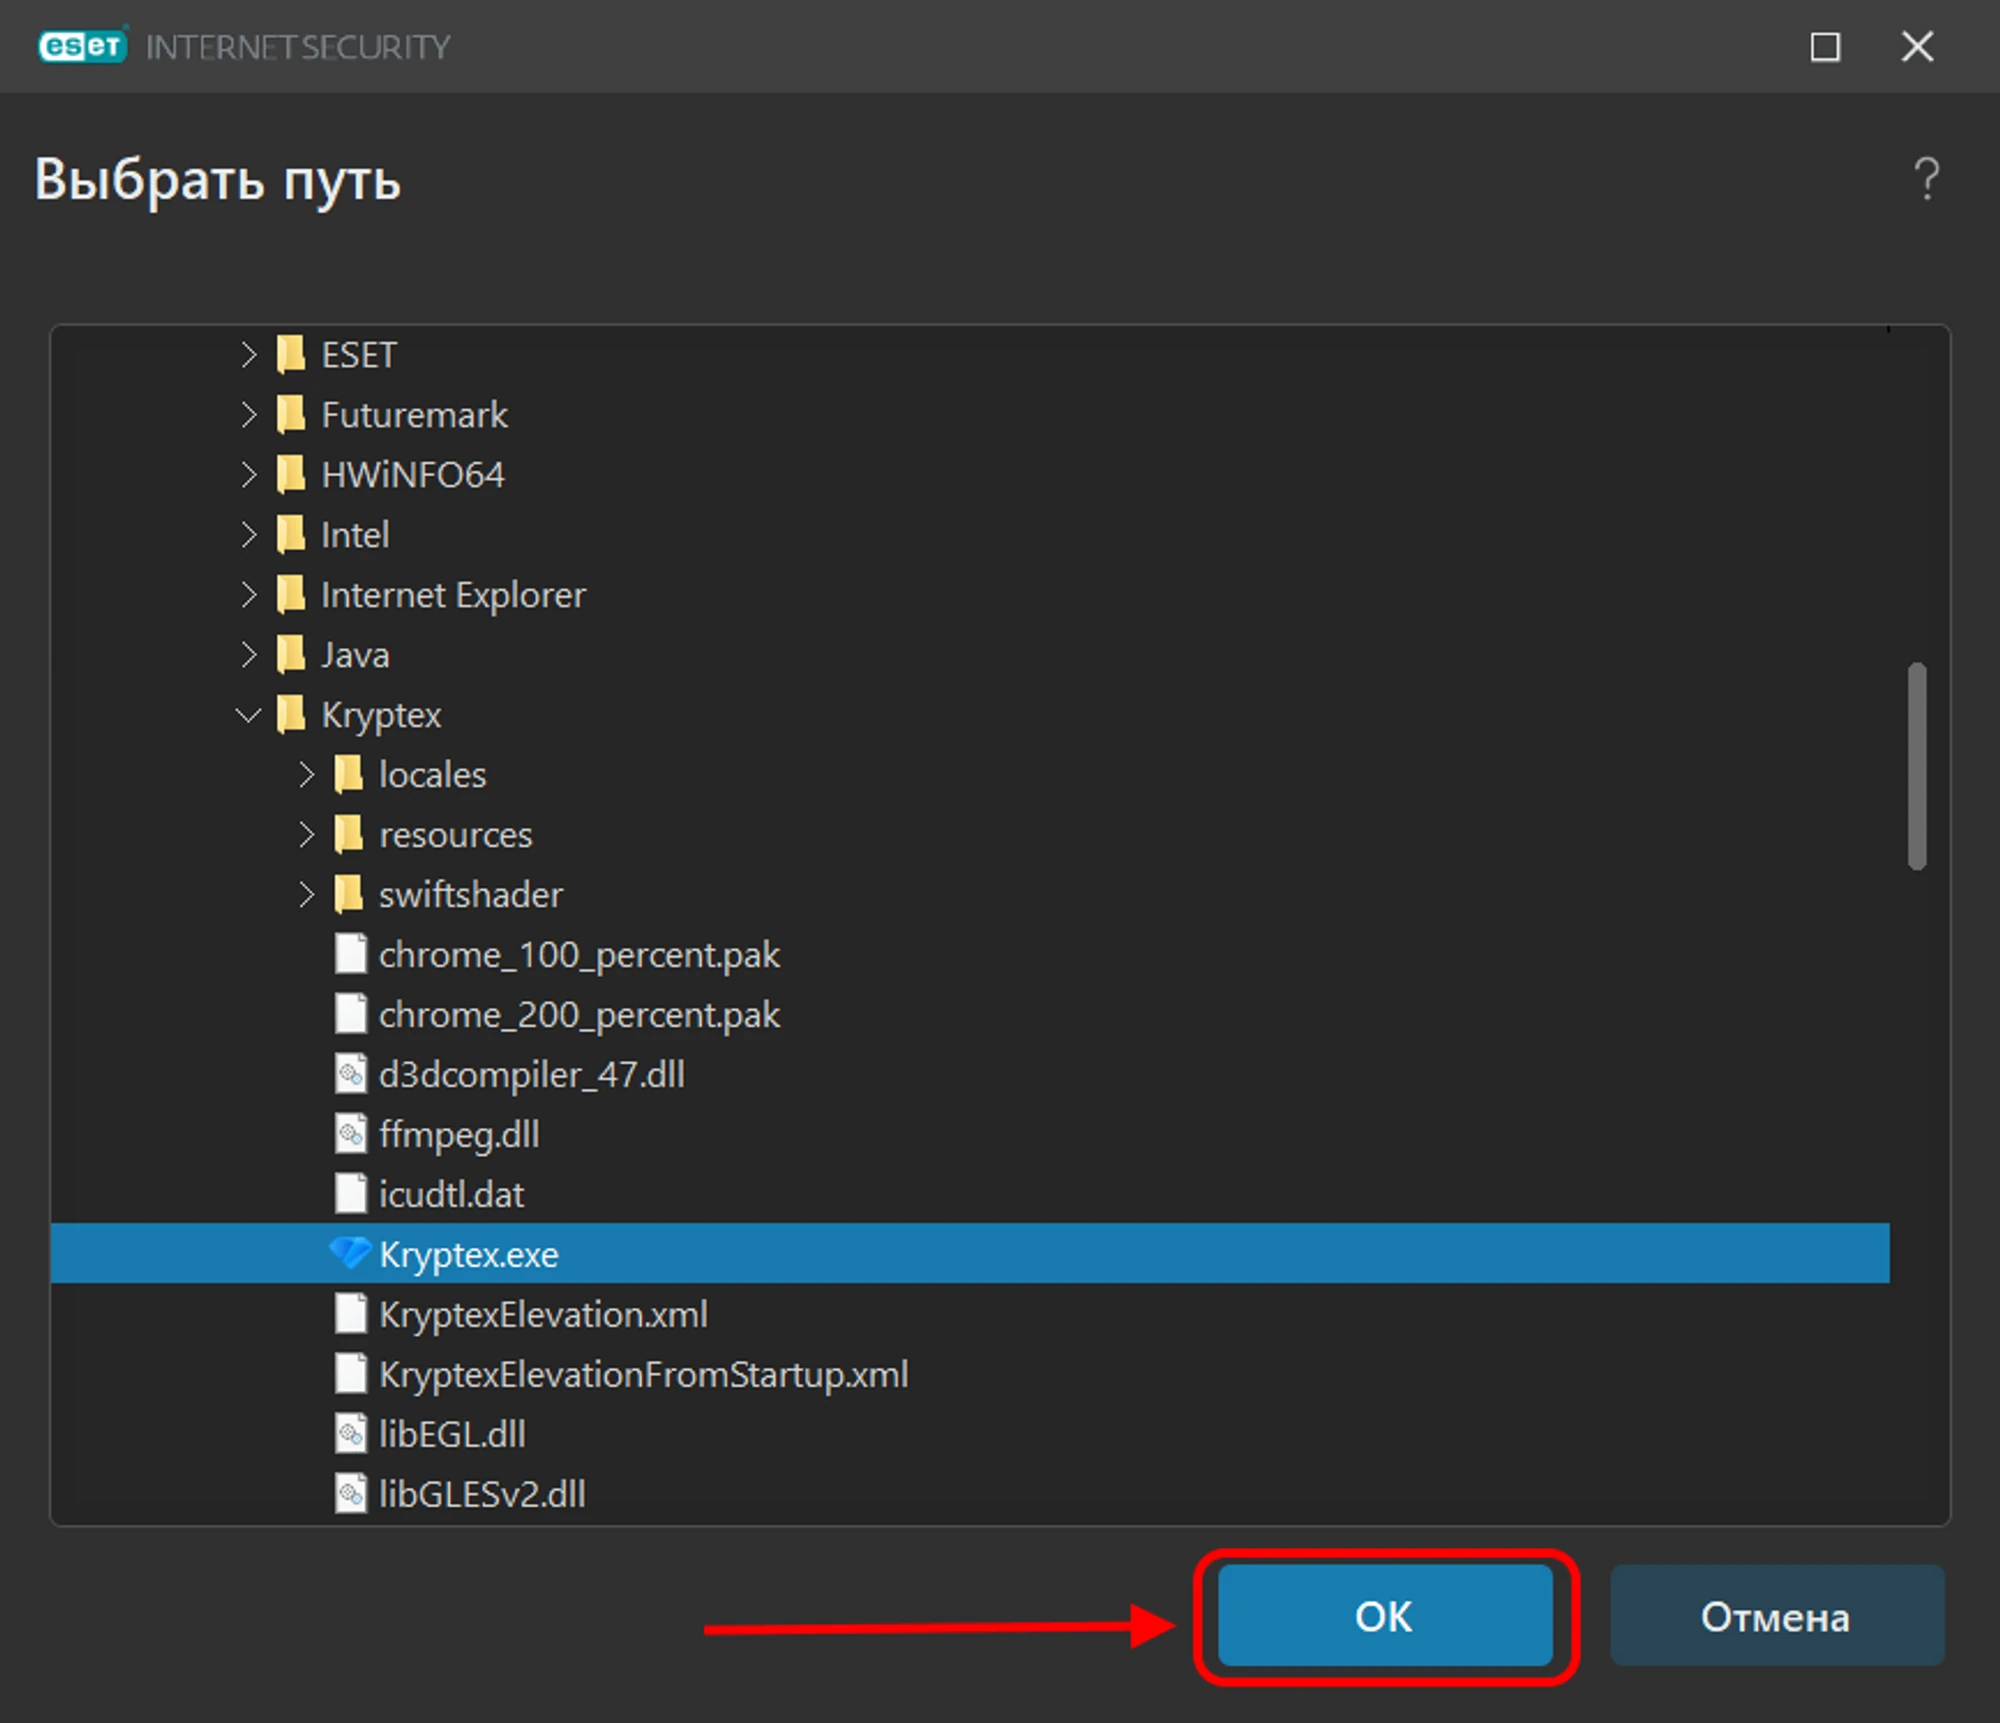Expand the resources subfolder arrow
The width and height of the screenshot is (2000, 1723).
pyautogui.click(x=306, y=835)
